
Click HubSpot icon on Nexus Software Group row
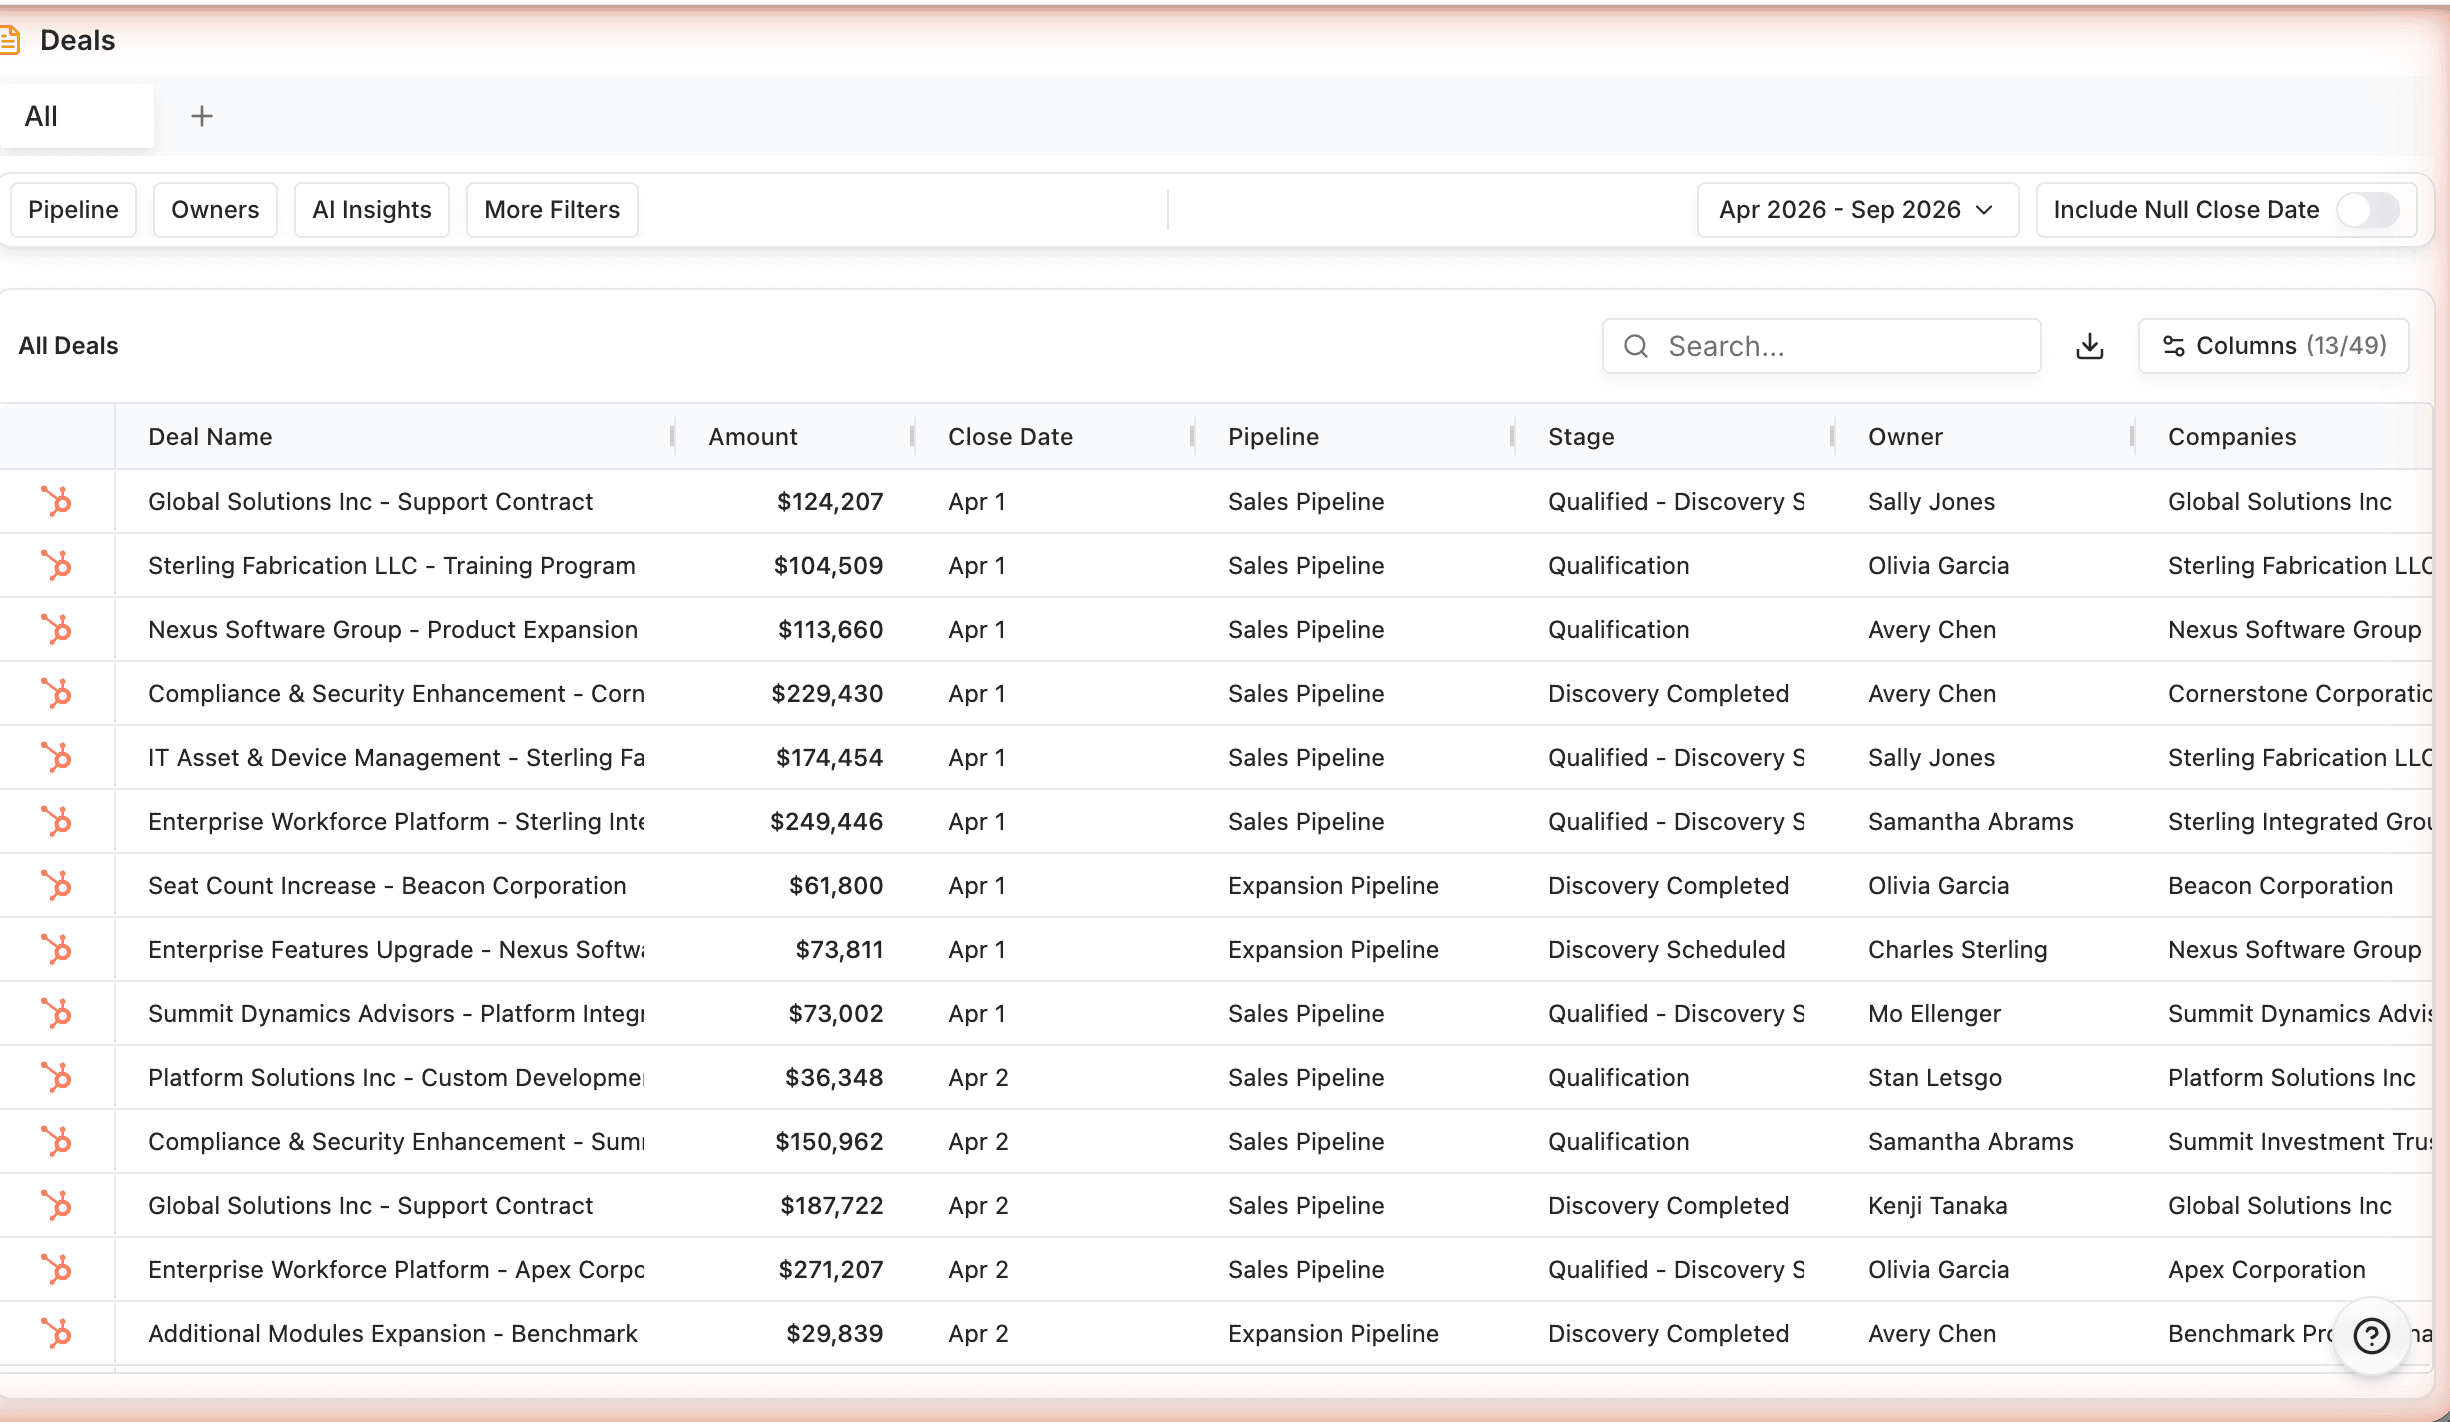(57, 629)
